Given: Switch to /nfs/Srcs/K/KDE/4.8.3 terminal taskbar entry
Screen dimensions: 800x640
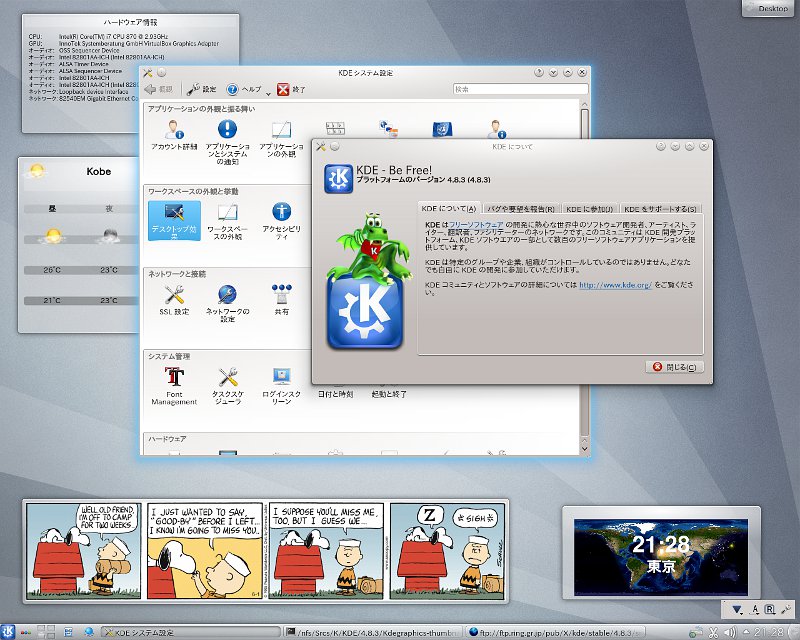Looking at the screenshot, I should click(x=373, y=632).
